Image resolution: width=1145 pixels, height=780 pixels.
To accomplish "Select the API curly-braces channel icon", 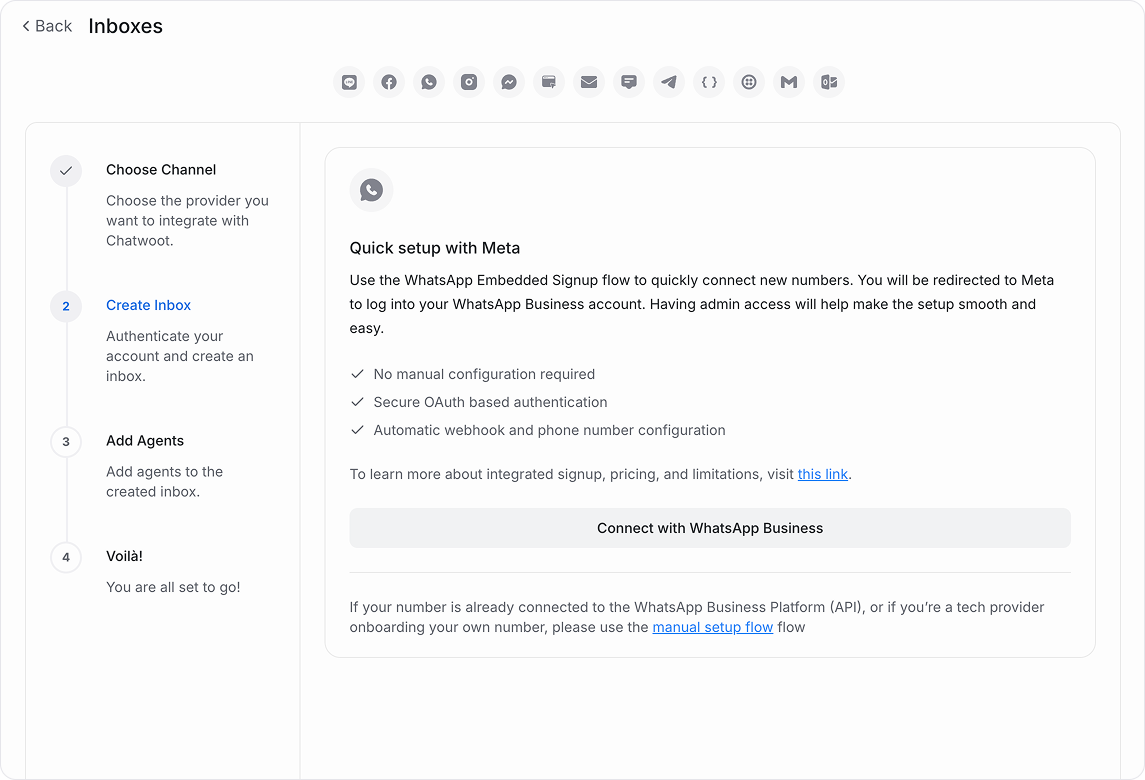I will click(709, 82).
